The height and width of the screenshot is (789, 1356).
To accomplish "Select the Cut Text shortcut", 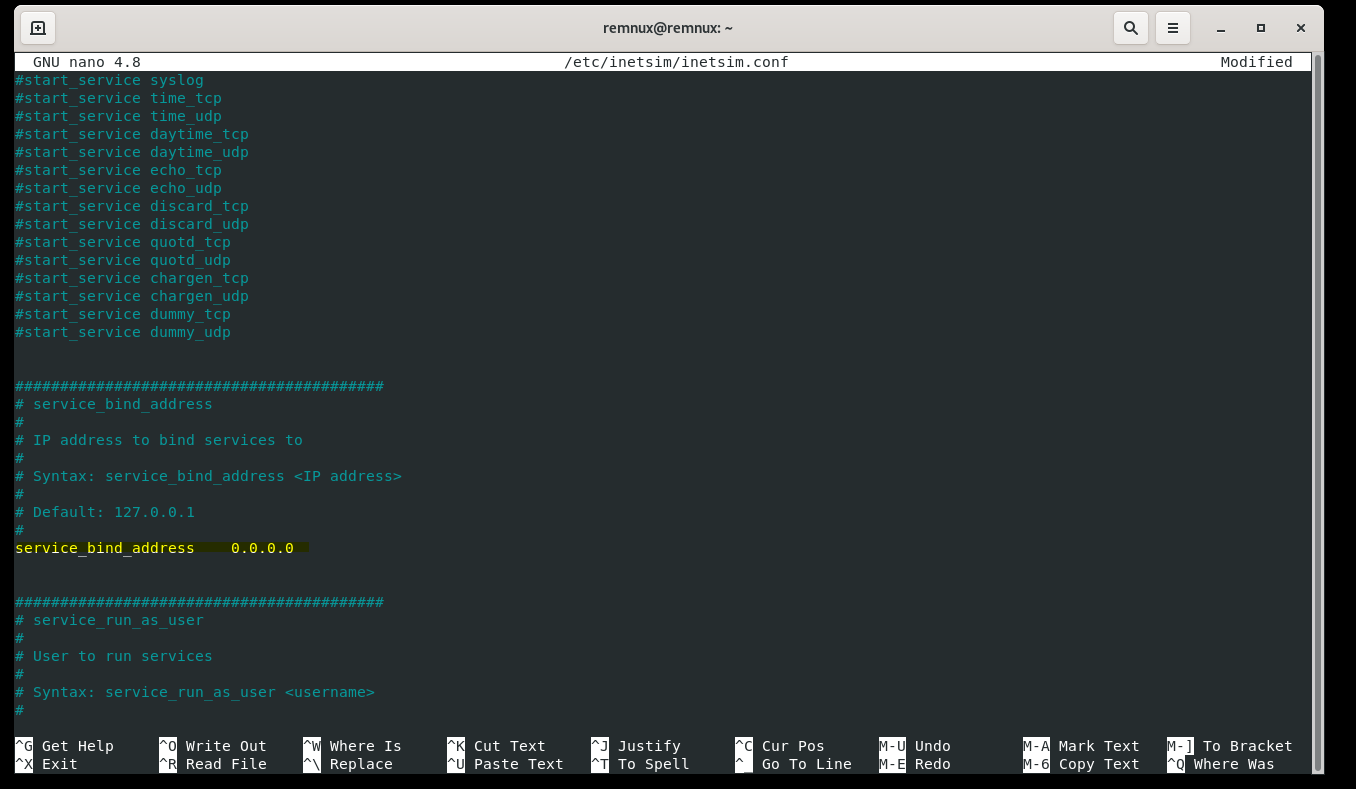I will point(507,745).
